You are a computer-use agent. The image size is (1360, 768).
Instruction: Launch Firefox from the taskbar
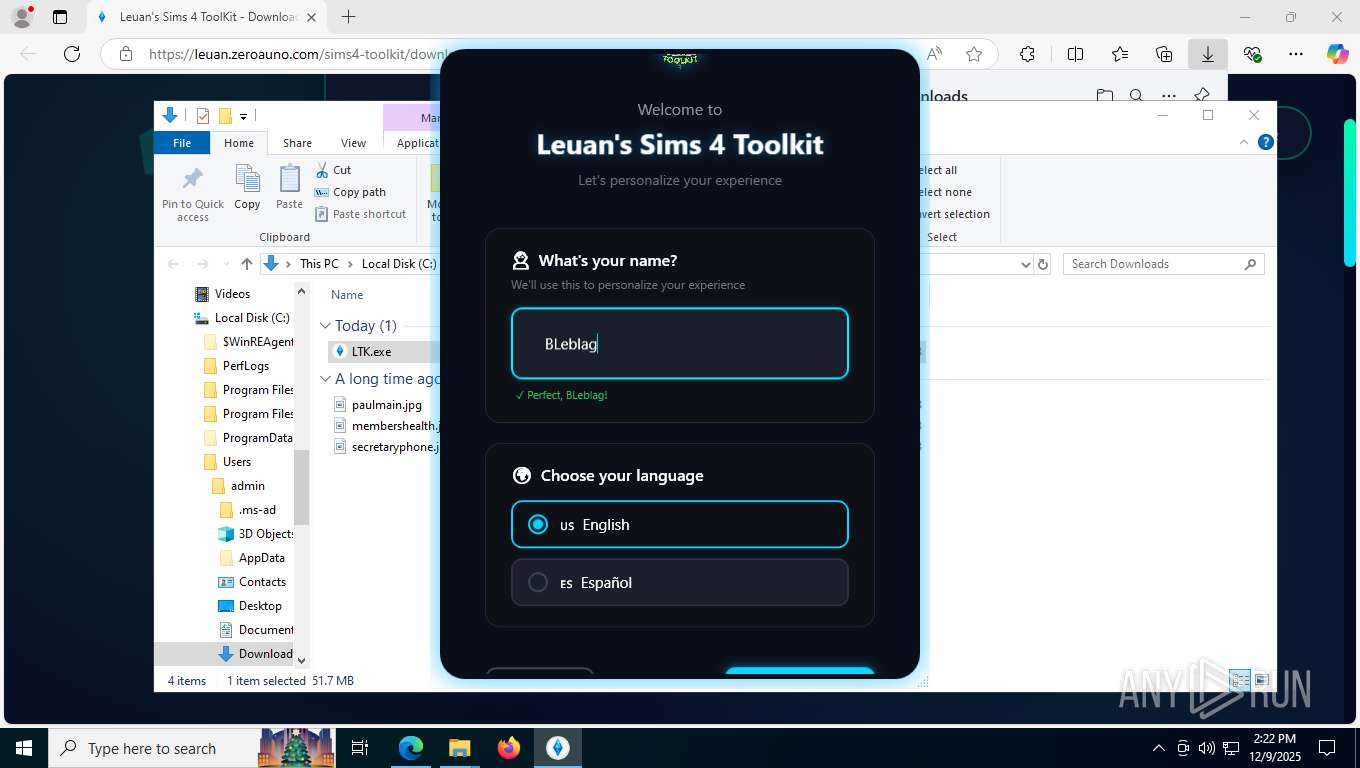(509, 748)
